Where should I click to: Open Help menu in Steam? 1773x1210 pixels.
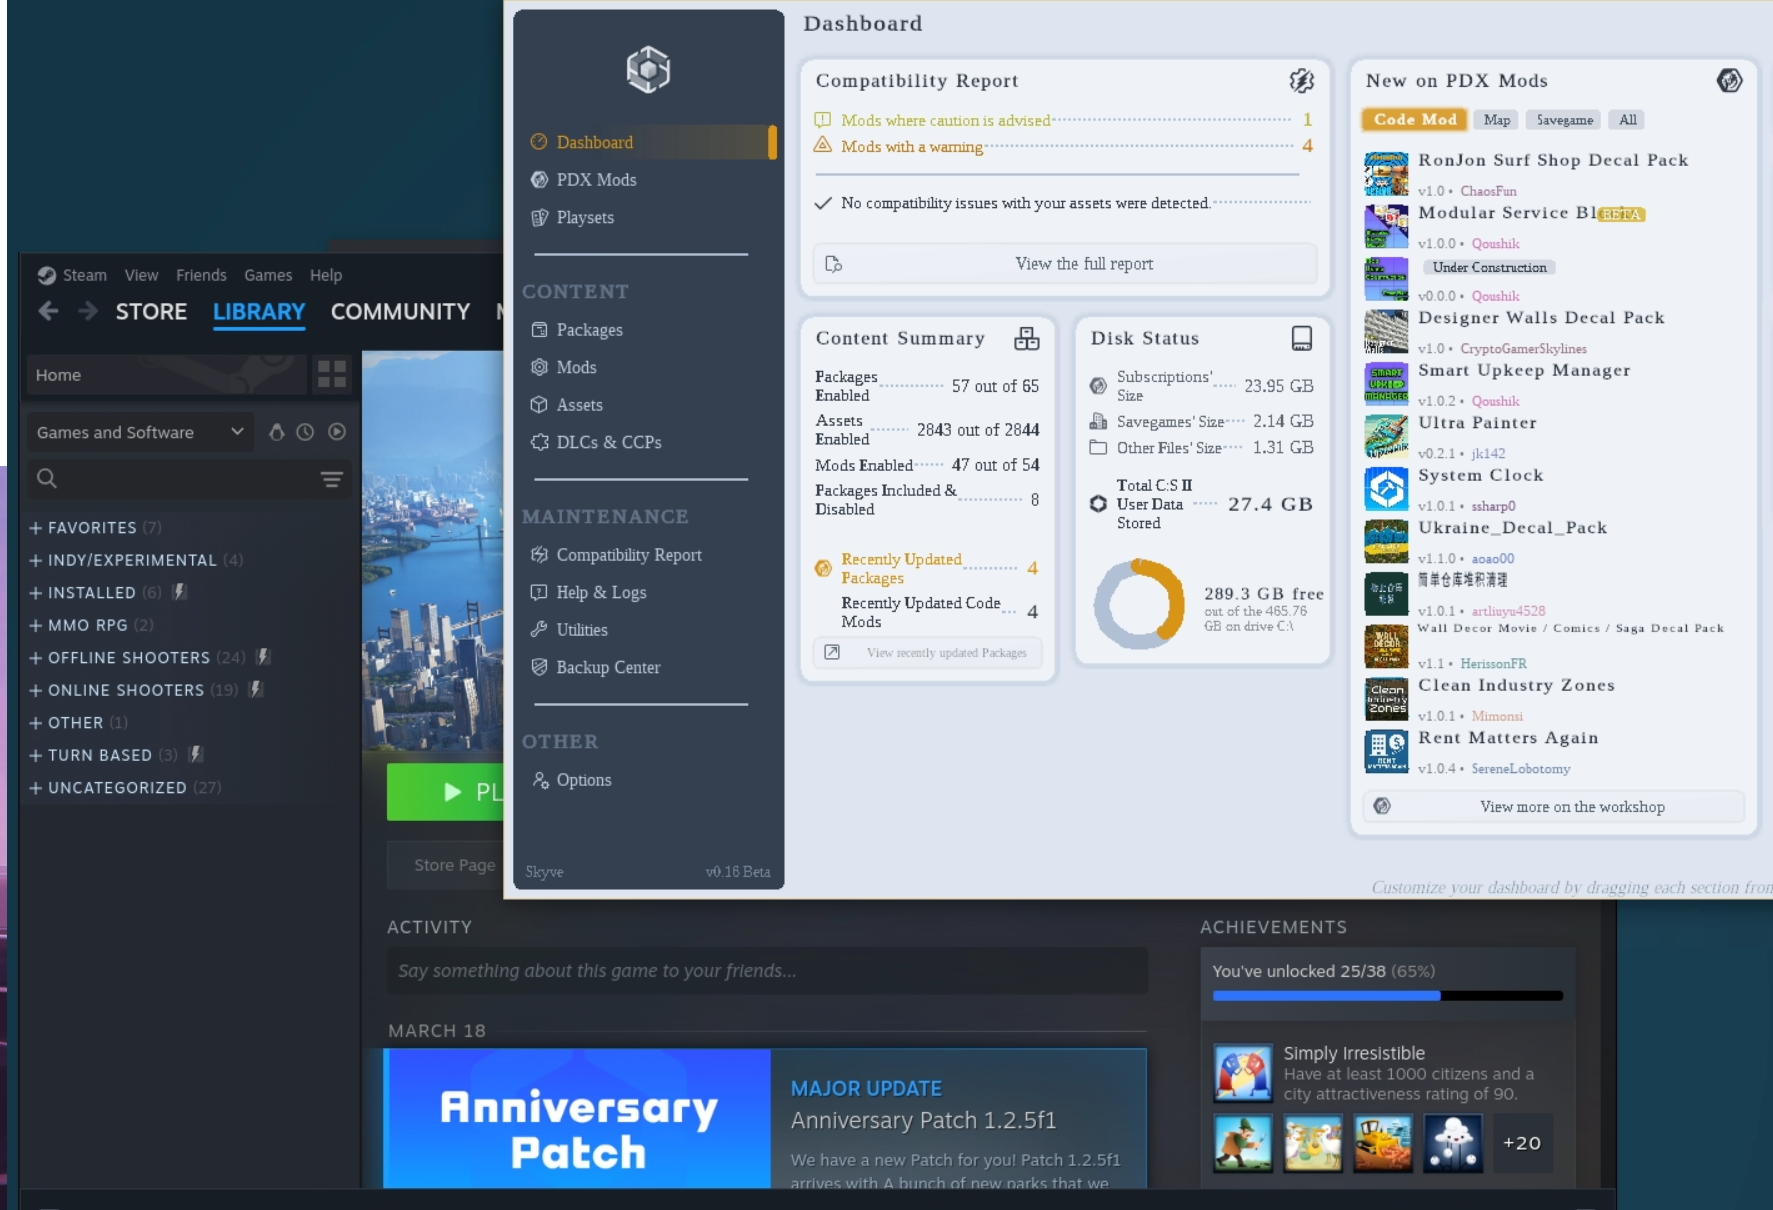pyautogui.click(x=326, y=275)
